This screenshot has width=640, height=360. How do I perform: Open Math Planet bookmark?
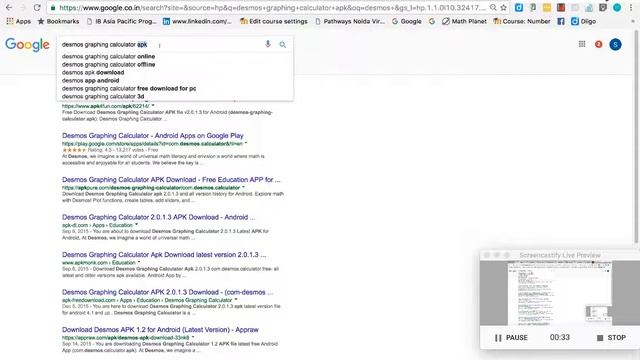464,21
